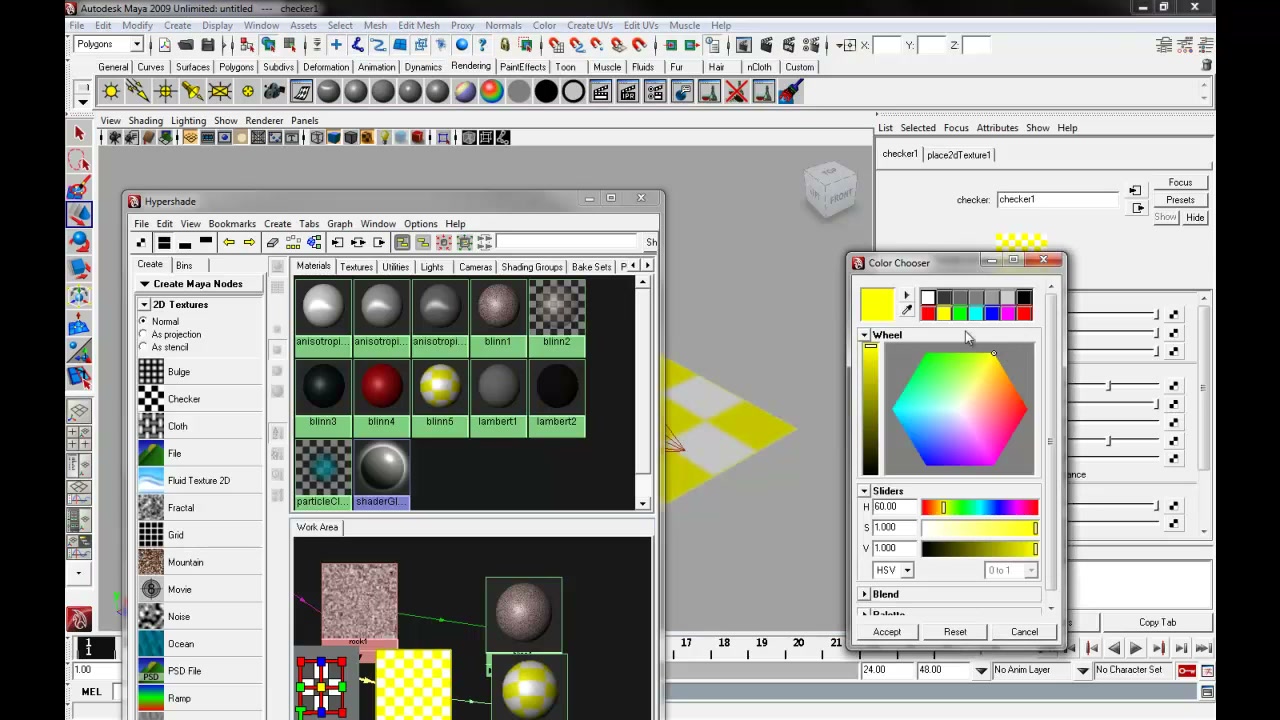Click the checker name input field
Viewport: 1280px width, 720px height.
(1057, 199)
